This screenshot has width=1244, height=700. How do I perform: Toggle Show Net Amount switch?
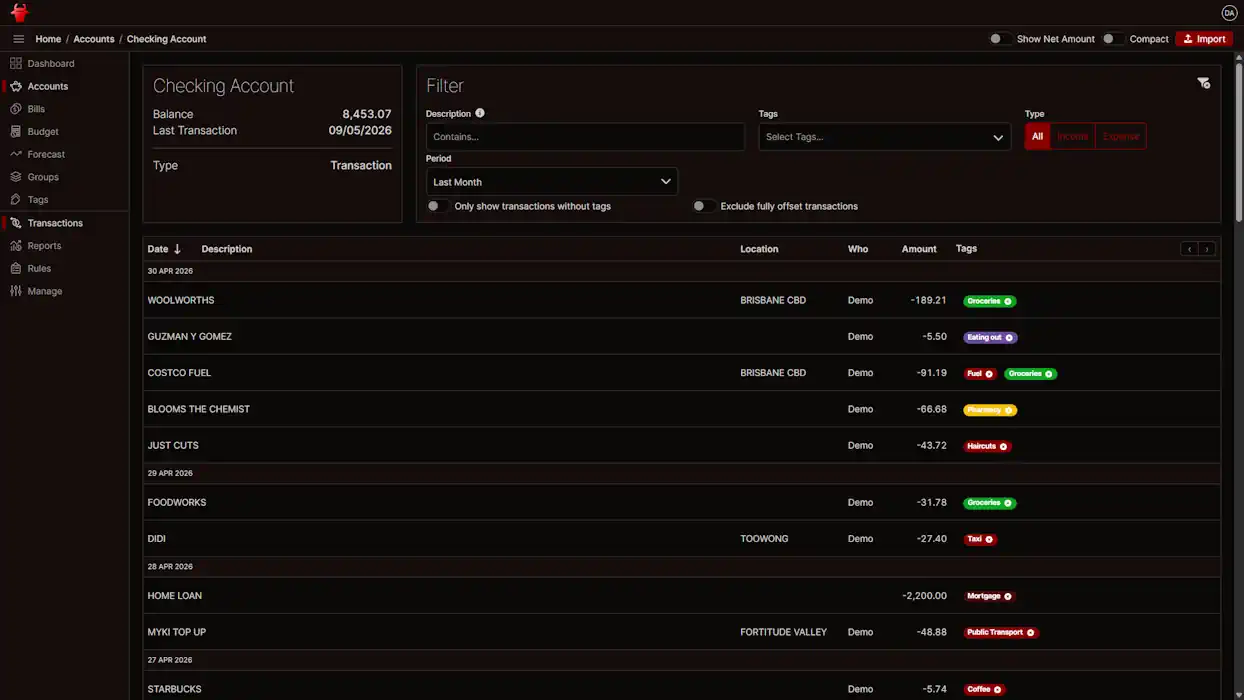(999, 39)
